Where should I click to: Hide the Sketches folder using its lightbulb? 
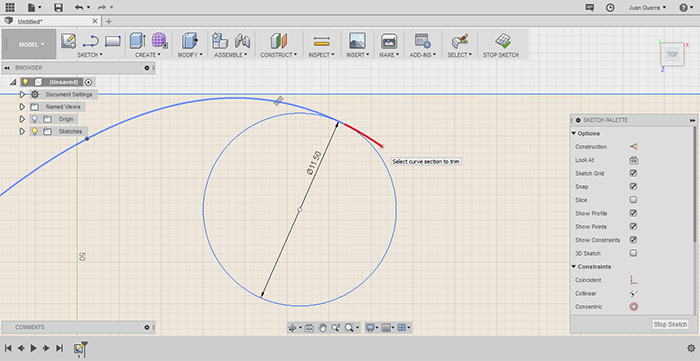pyautogui.click(x=34, y=131)
